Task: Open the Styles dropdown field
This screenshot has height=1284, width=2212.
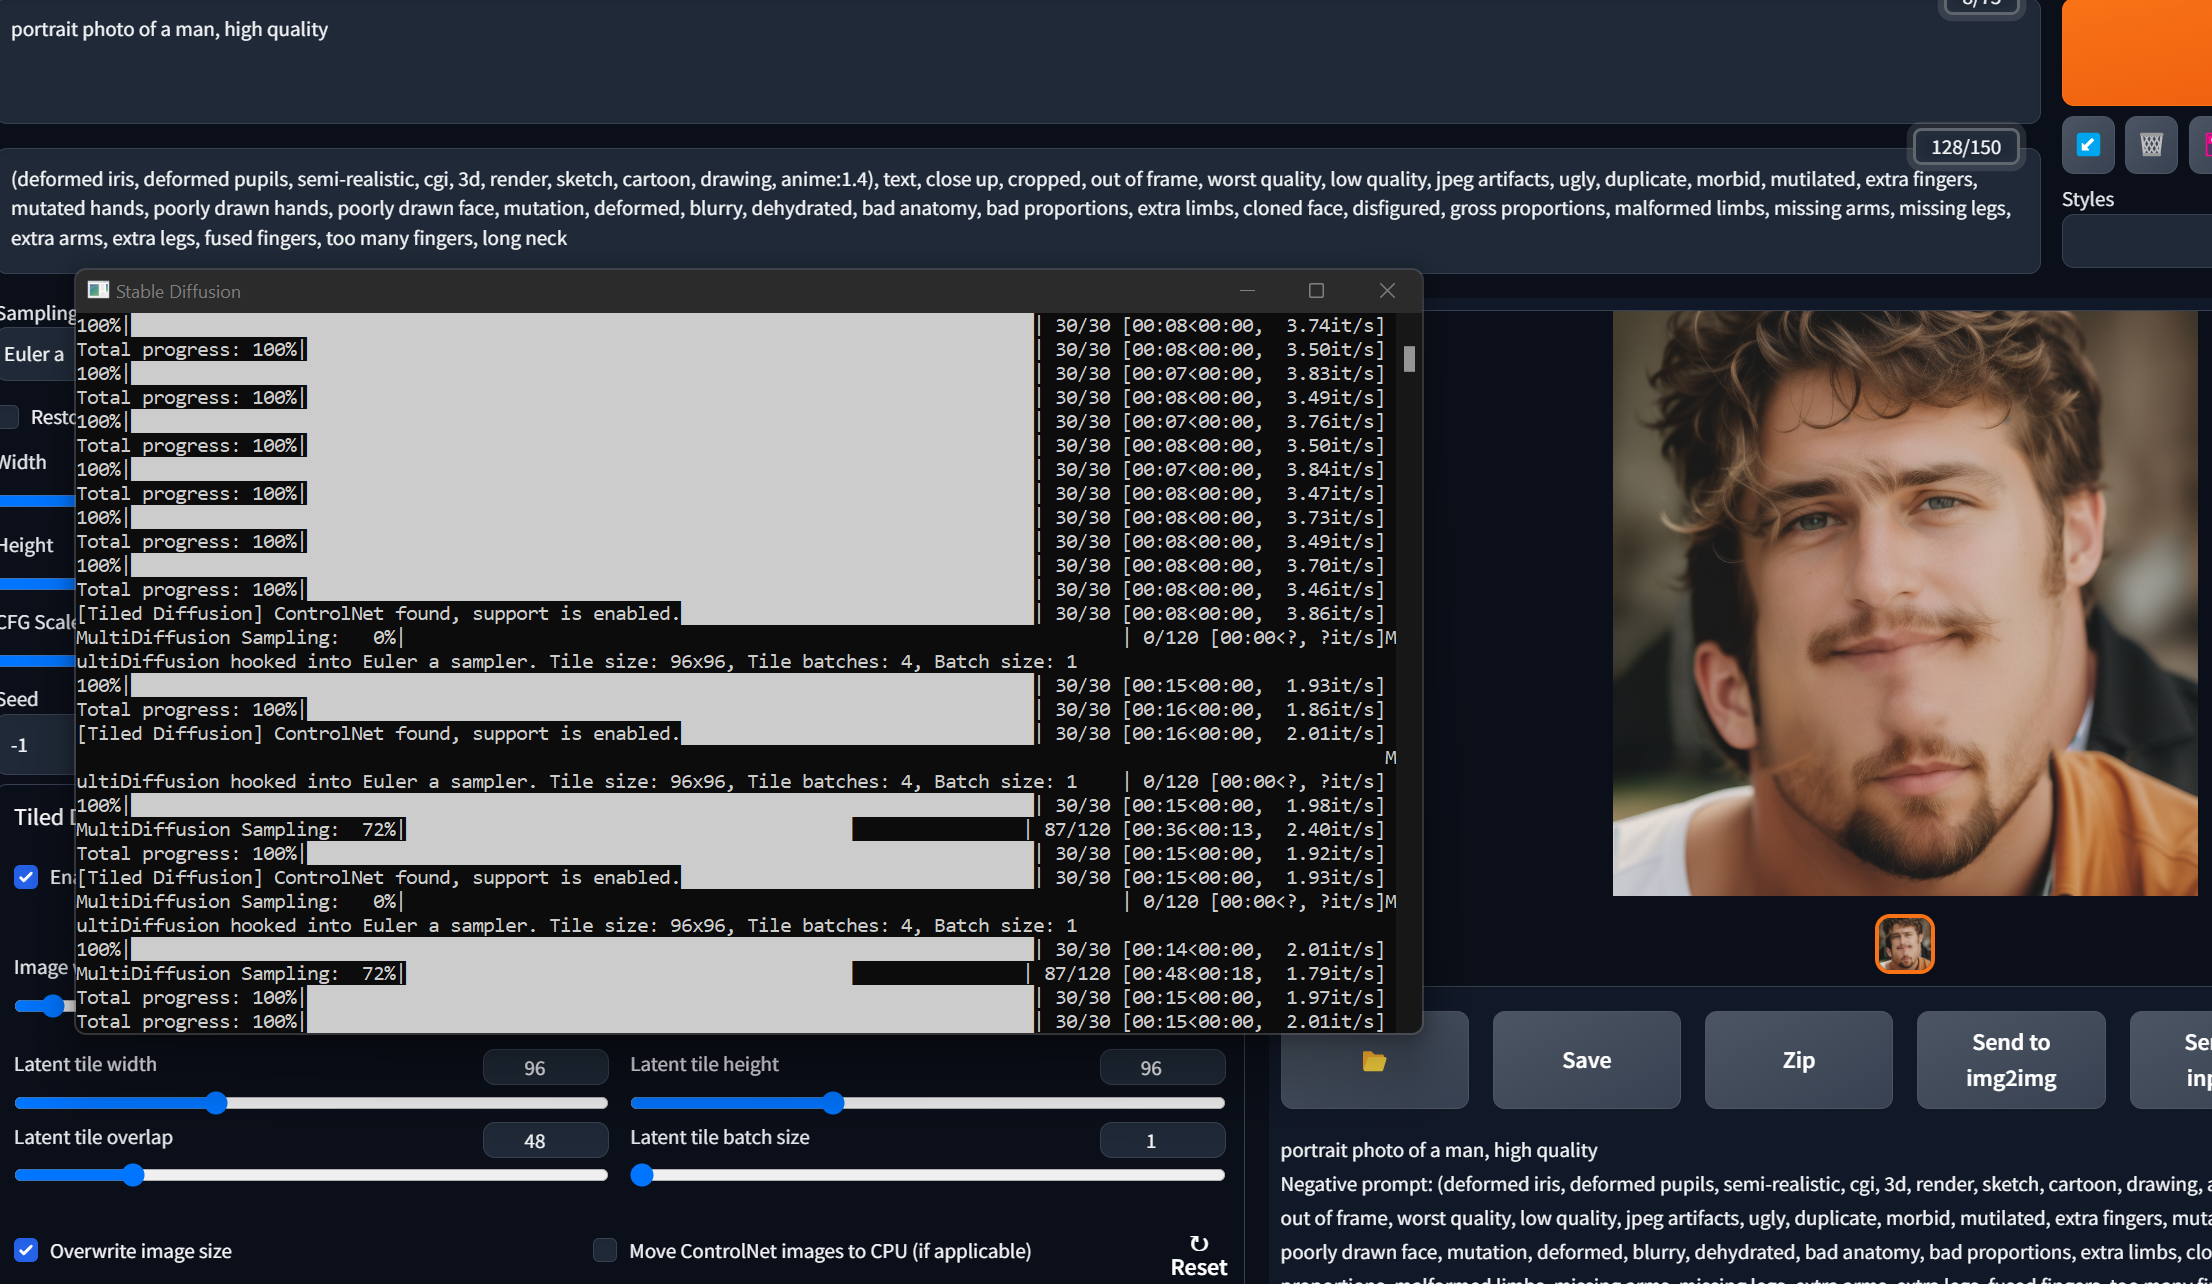Action: click(2137, 241)
